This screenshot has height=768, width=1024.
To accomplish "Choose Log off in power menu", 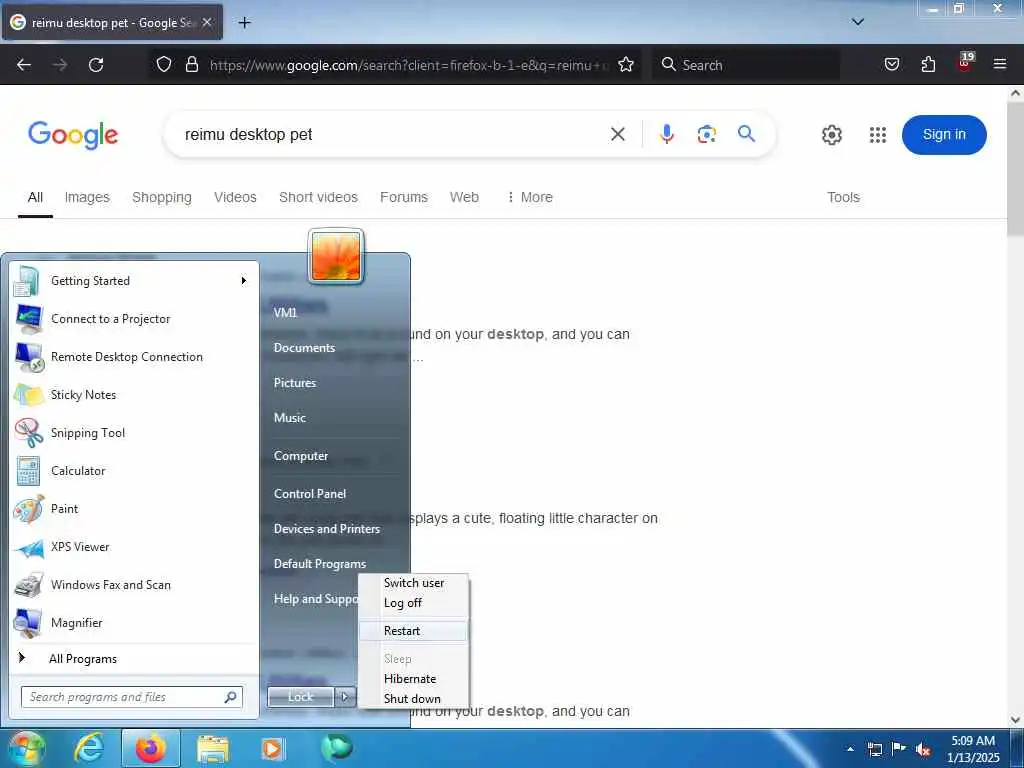I will coord(413,603).
